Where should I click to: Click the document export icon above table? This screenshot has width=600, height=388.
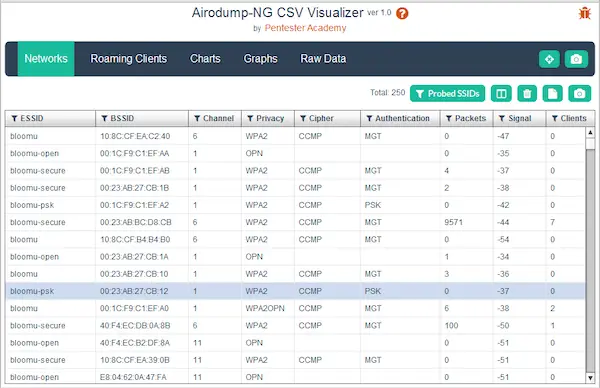coord(552,94)
